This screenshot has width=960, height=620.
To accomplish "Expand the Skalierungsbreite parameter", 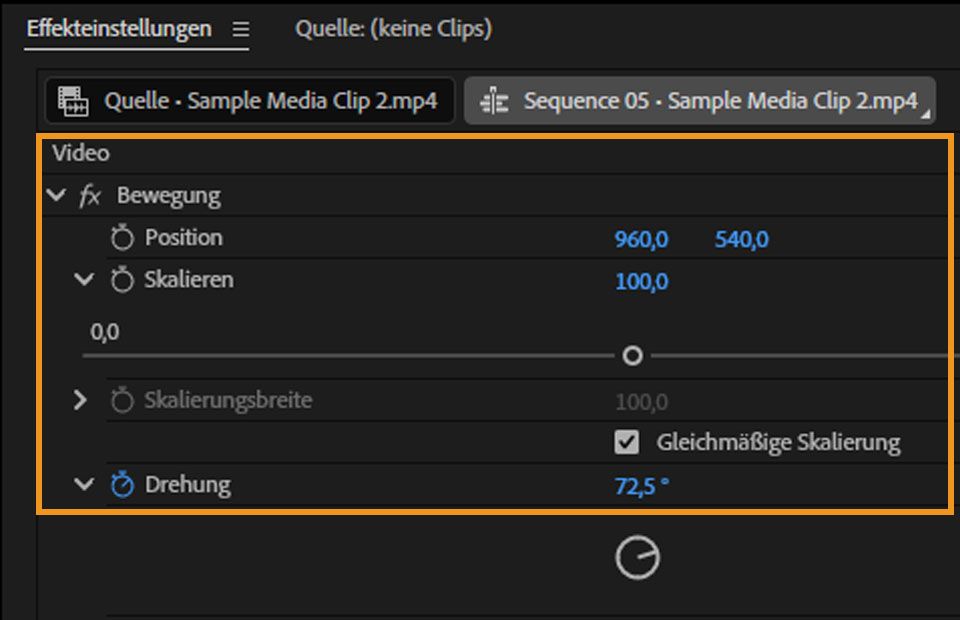I will (x=79, y=400).
